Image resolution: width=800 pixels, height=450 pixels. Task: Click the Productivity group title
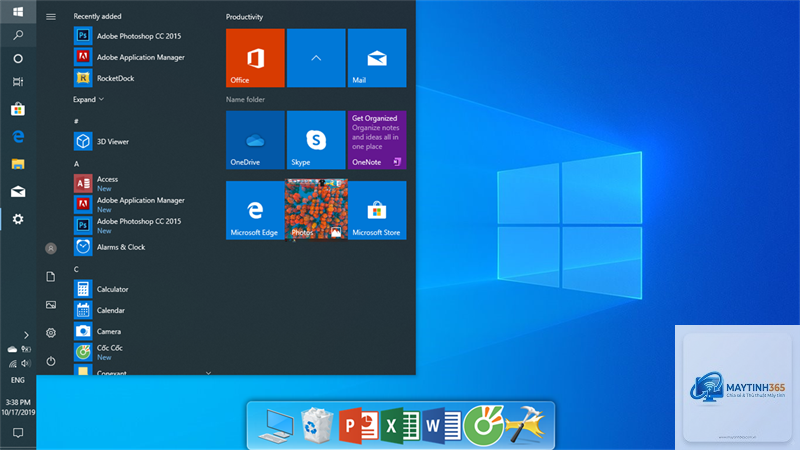(244, 17)
